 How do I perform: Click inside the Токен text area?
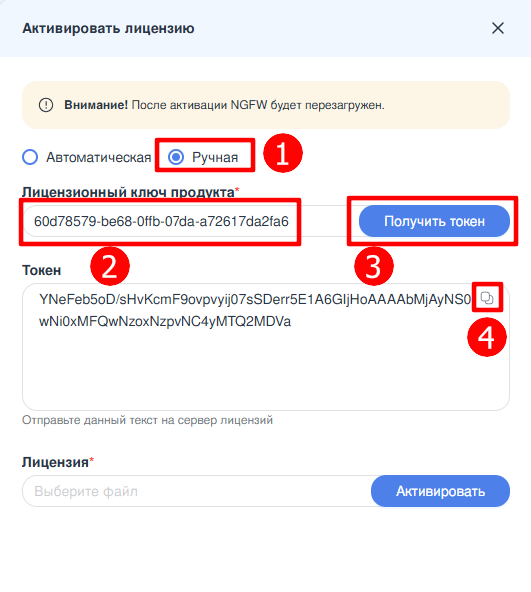coord(266,347)
